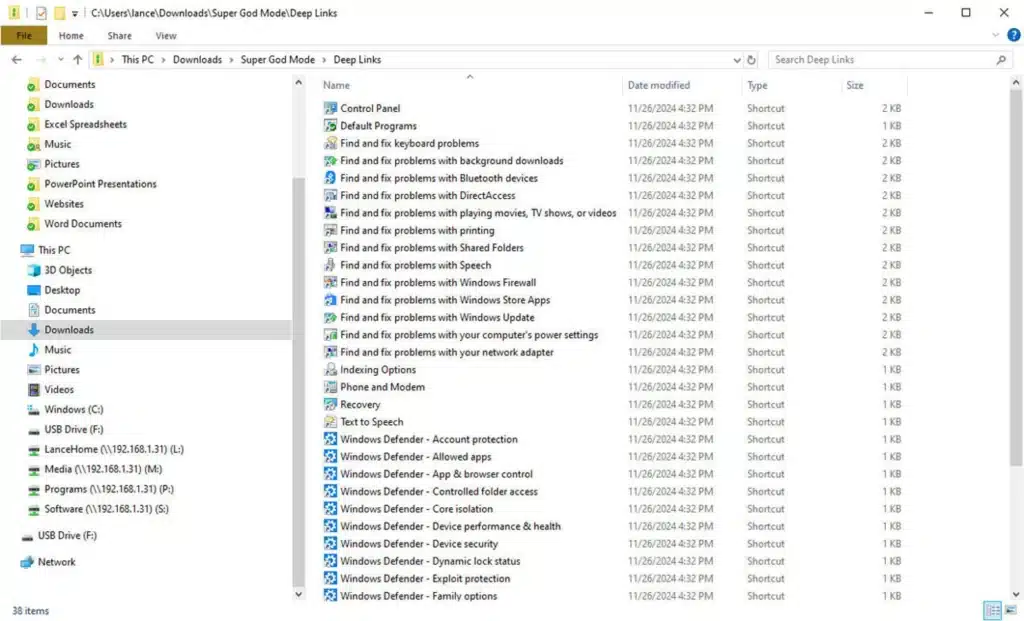The height and width of the screenshot is (621, 1024).
Task: Go back with the Back arrow
Action: pyautogui.click(x=17, y=60)
